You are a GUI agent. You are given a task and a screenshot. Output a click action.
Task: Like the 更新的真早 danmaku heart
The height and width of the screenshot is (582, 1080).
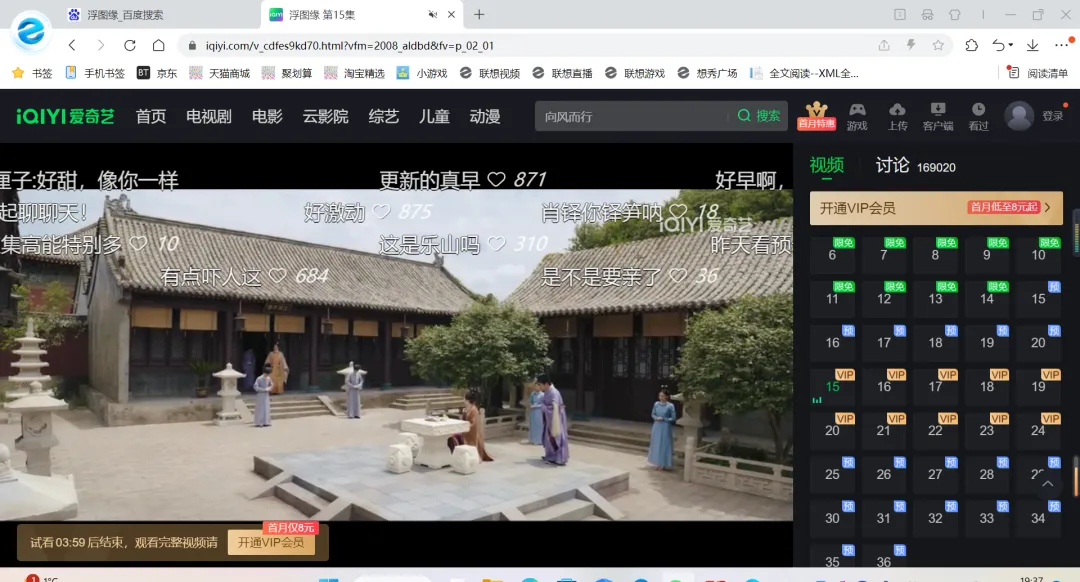click(x=496, y=180)
